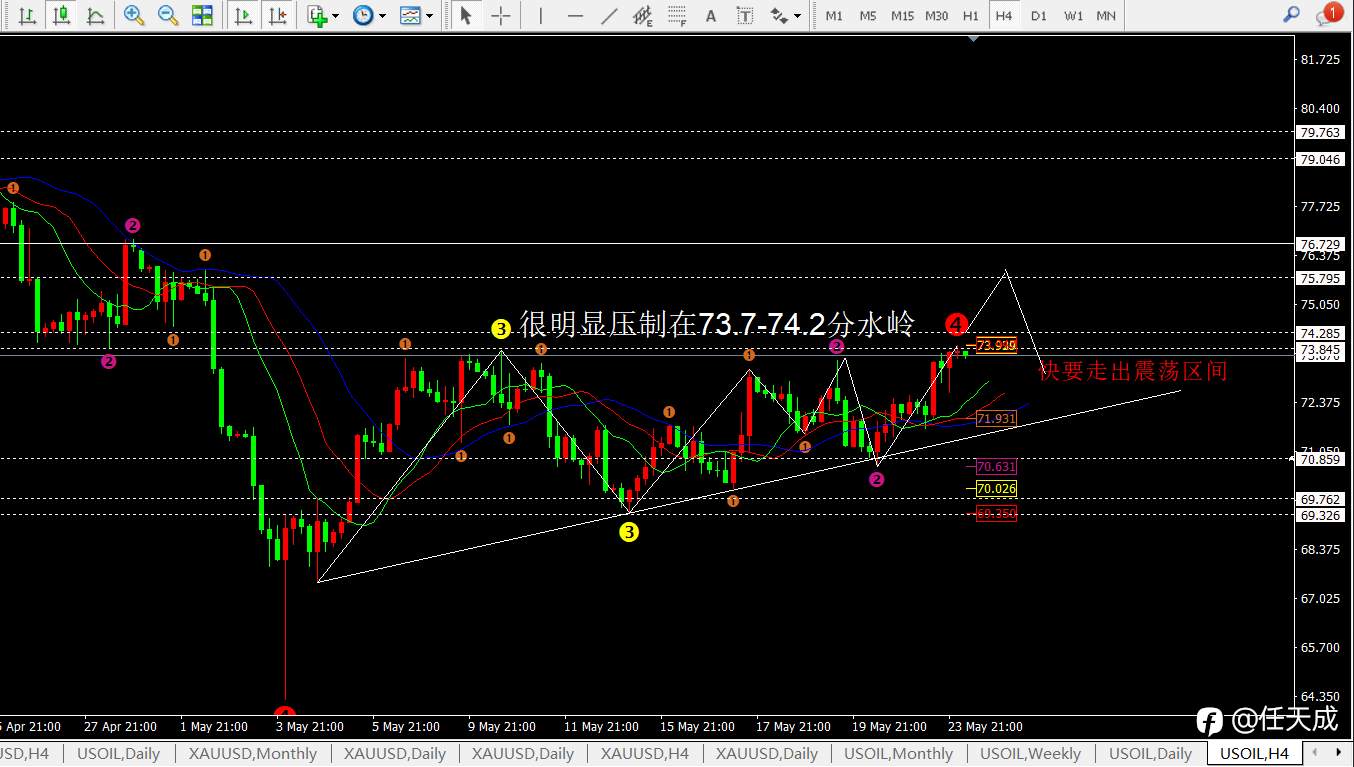Open the Periods clock icon

point(363,15)
